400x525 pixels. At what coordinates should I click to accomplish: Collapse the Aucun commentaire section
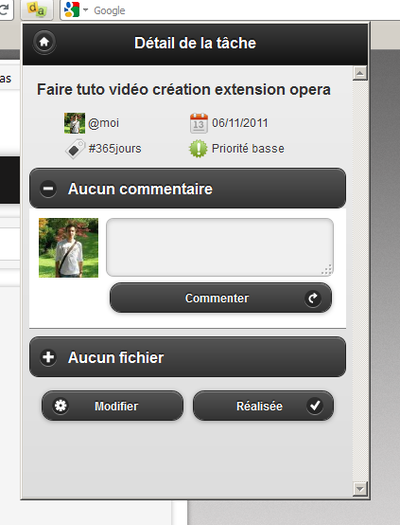coord(187,189)
